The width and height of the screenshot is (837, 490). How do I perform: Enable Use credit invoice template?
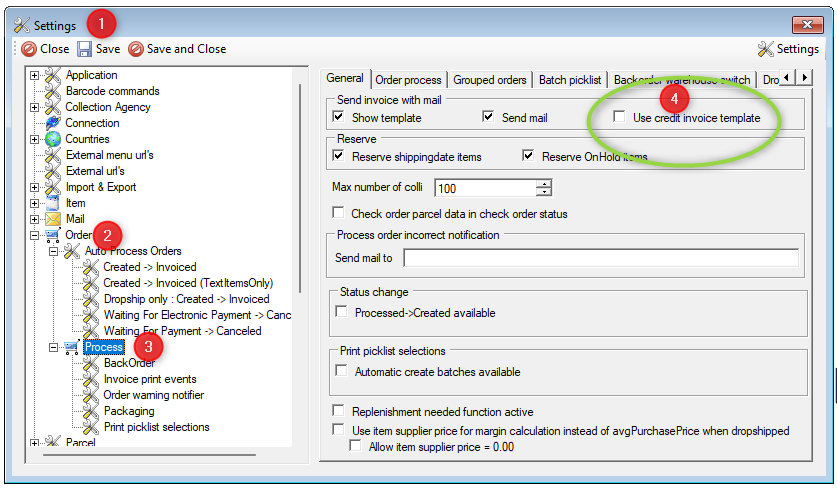click(x=619, y=116)
